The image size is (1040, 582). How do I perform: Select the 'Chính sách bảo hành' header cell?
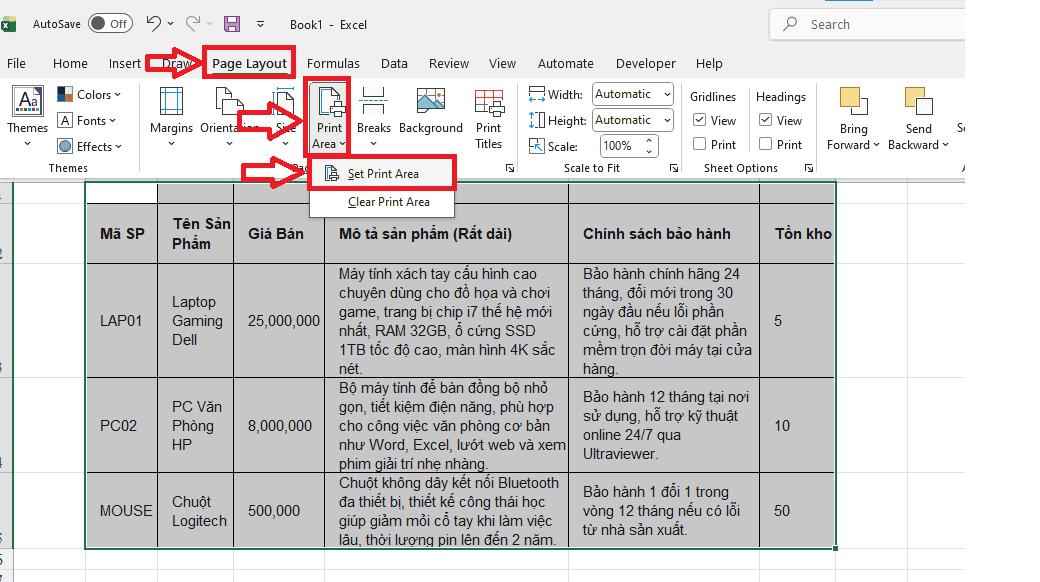[x=664, y=234]
